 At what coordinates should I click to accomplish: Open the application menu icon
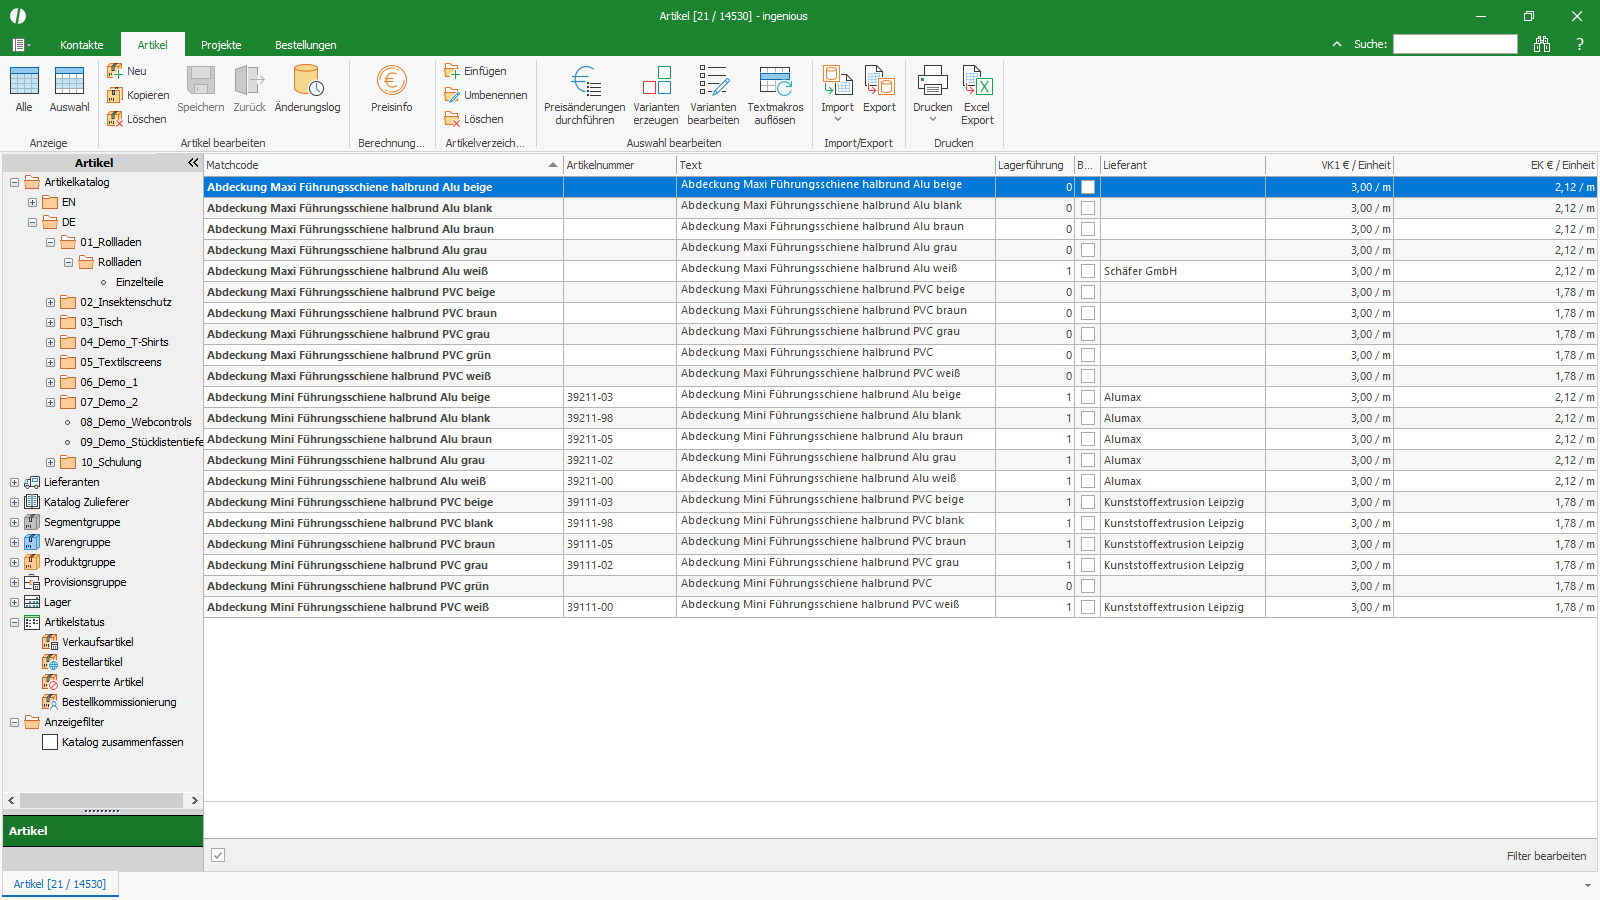pyautogui.click(x=20, y=45)
